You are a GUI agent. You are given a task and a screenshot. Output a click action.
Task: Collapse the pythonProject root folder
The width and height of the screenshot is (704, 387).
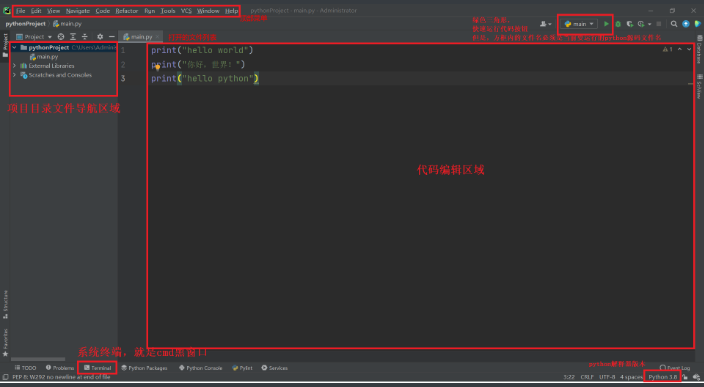point(14,47)
